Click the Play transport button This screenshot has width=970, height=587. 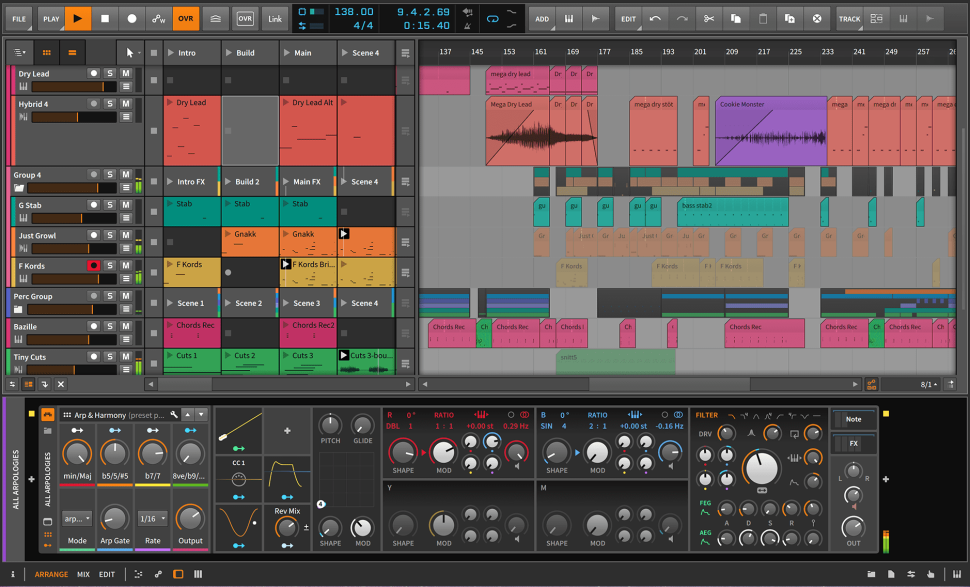click(78, 19)
